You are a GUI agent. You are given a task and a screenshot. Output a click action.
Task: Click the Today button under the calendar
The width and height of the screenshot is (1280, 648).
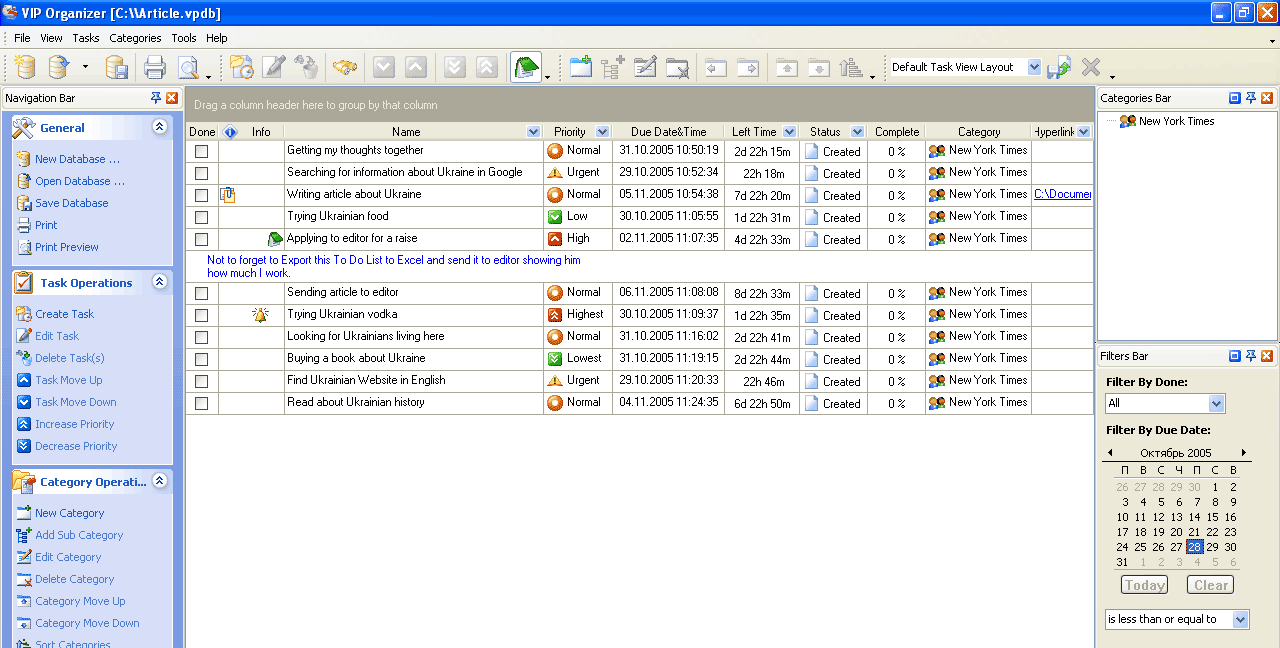click(1144, 585)
